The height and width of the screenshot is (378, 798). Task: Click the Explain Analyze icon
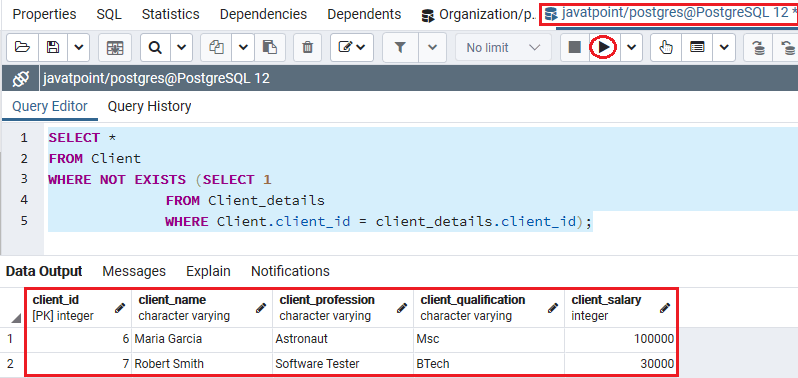pyautogui.click(x=697, y=47)
